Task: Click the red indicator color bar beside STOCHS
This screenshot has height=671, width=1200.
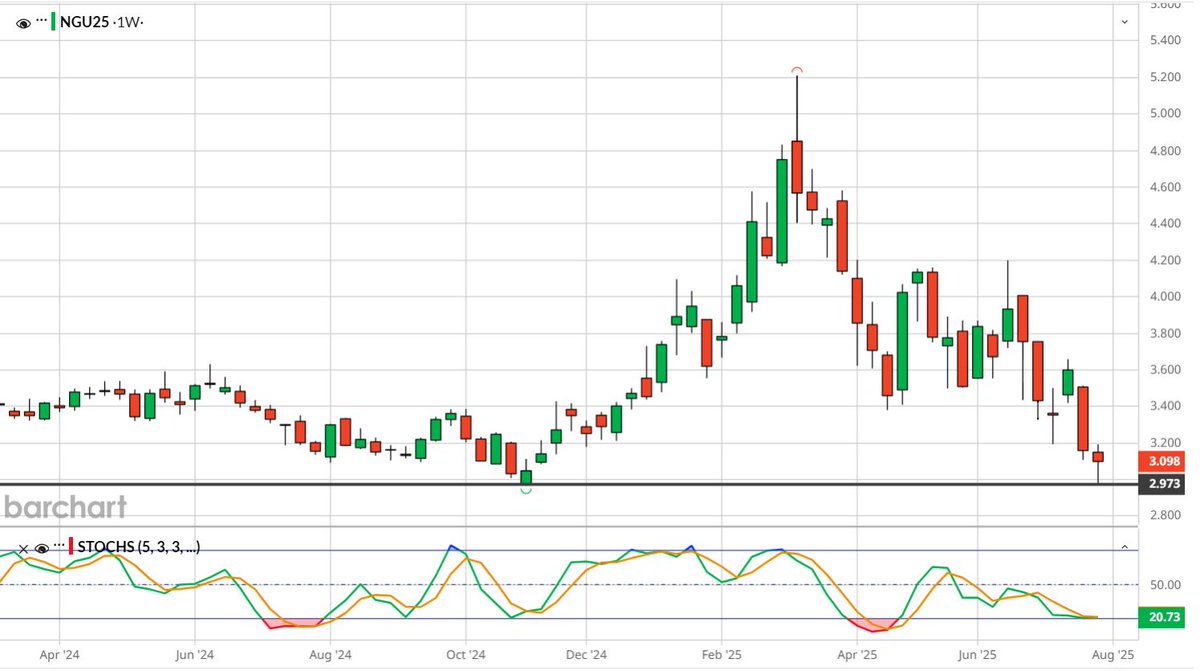Action: pos(71,547)
